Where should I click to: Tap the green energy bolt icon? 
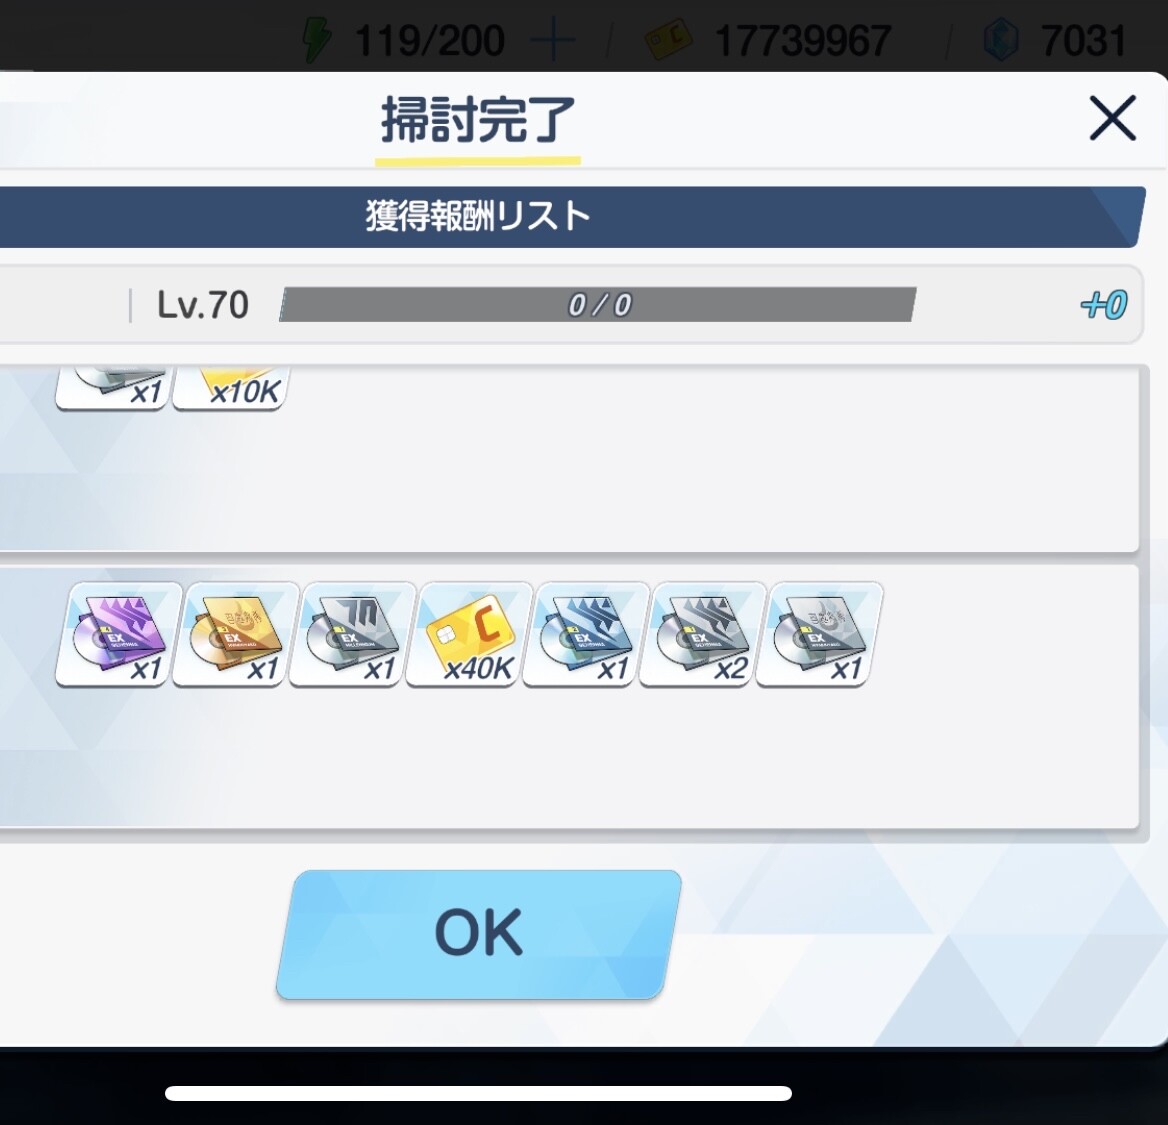[318, 41]
